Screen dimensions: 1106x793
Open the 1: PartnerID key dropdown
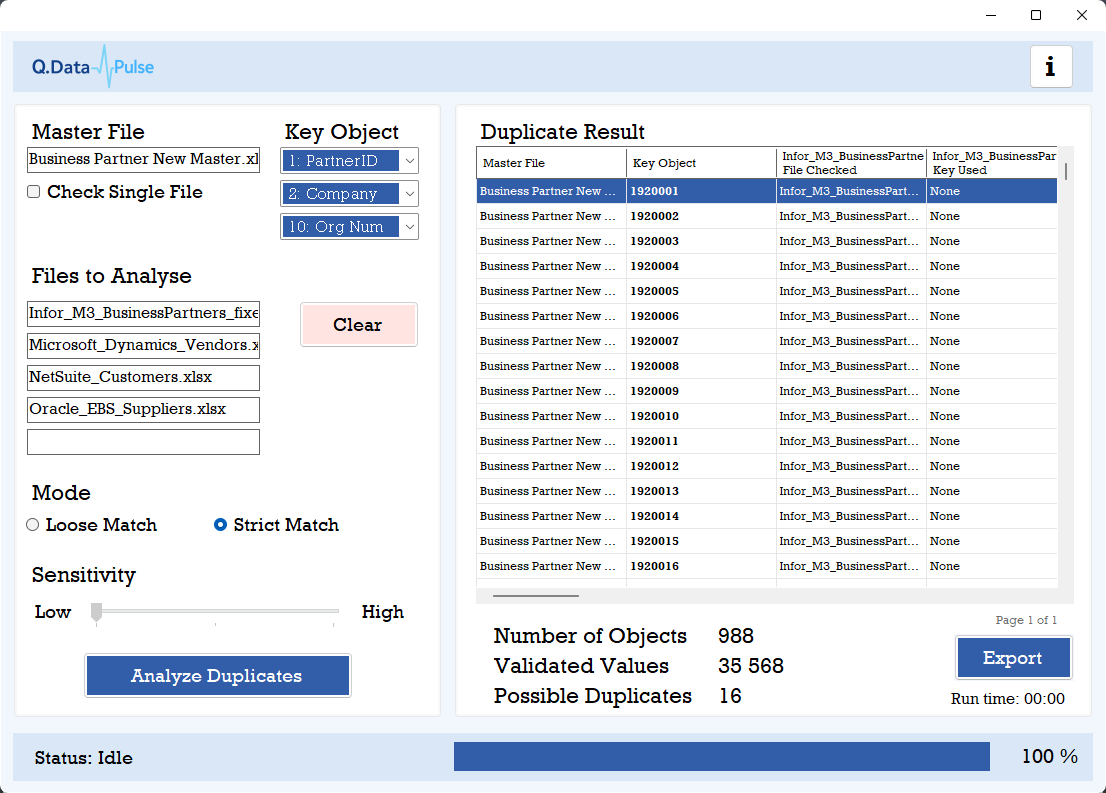pos(349,161)
